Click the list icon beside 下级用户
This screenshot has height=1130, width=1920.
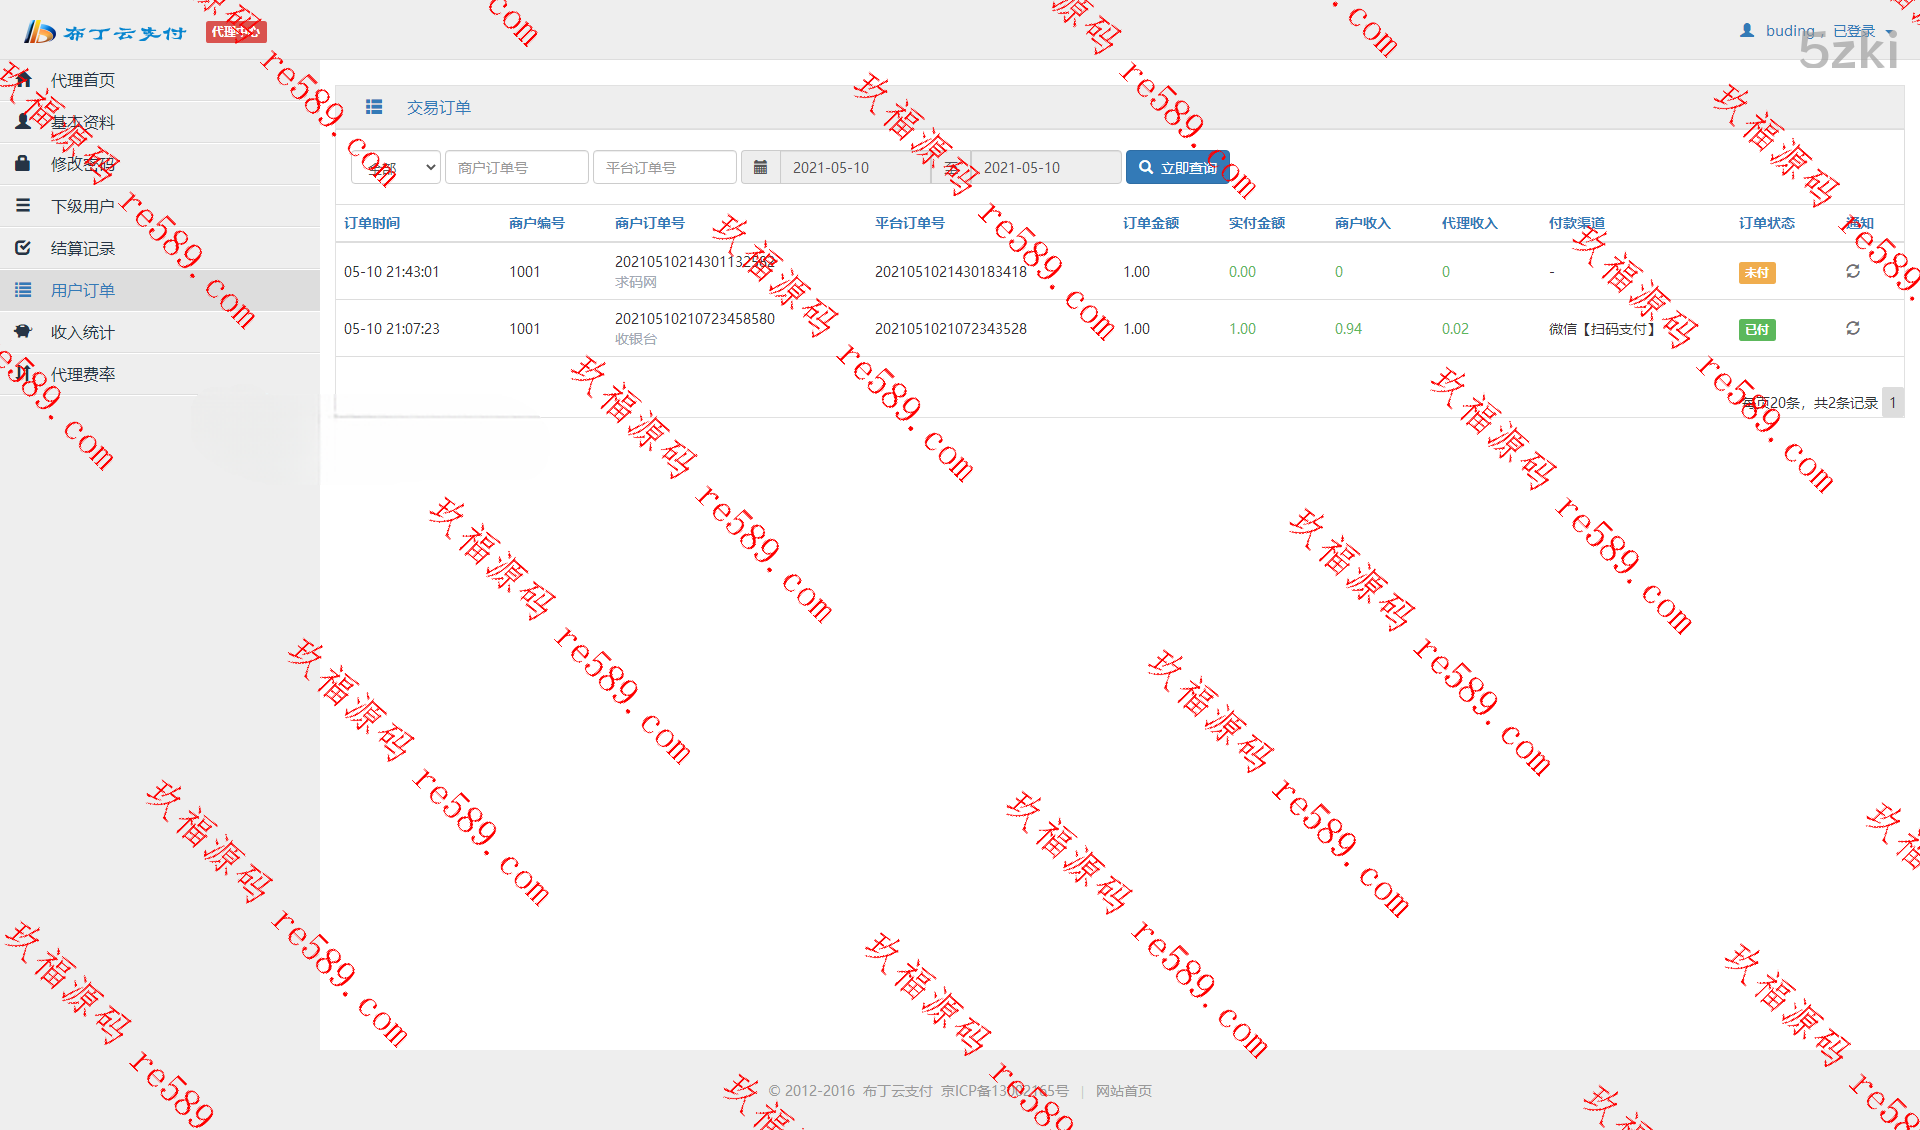(23, 205)
